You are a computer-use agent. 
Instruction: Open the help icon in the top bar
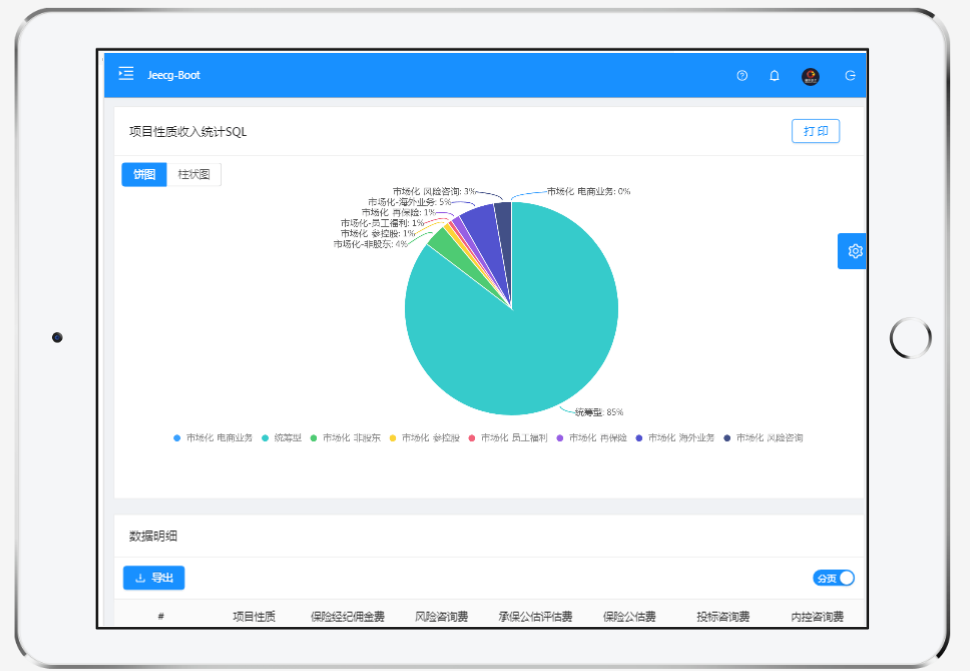pyautogui.click(x=741, y=75)
